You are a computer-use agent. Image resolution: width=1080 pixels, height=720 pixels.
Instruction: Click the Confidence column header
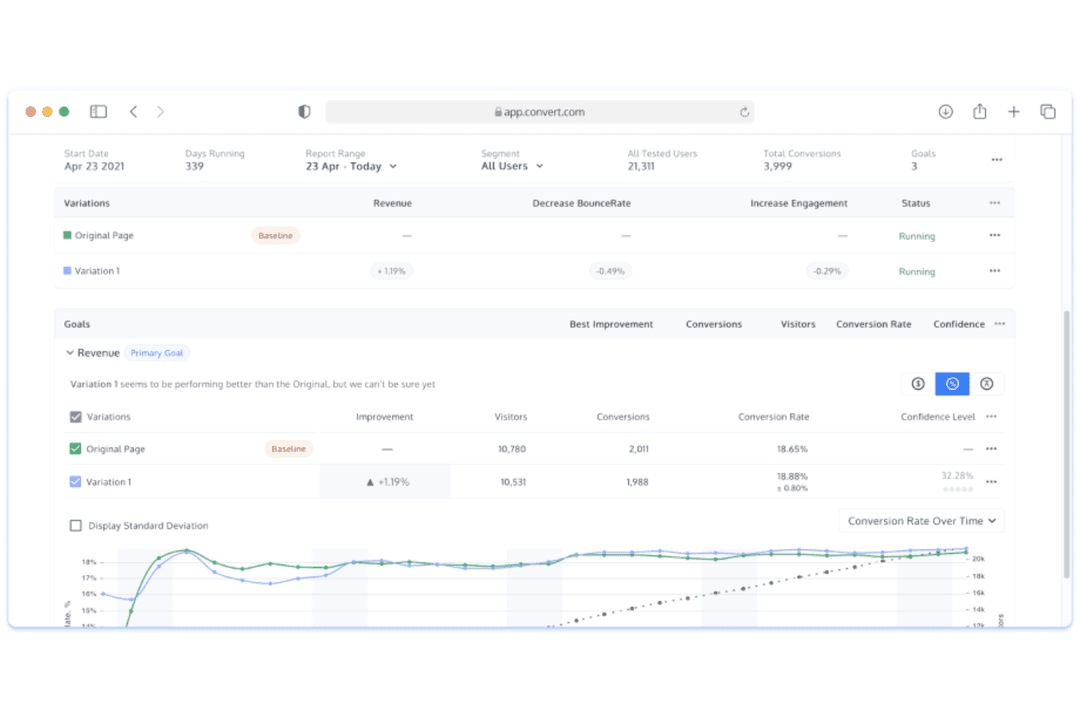pos(959,324)
